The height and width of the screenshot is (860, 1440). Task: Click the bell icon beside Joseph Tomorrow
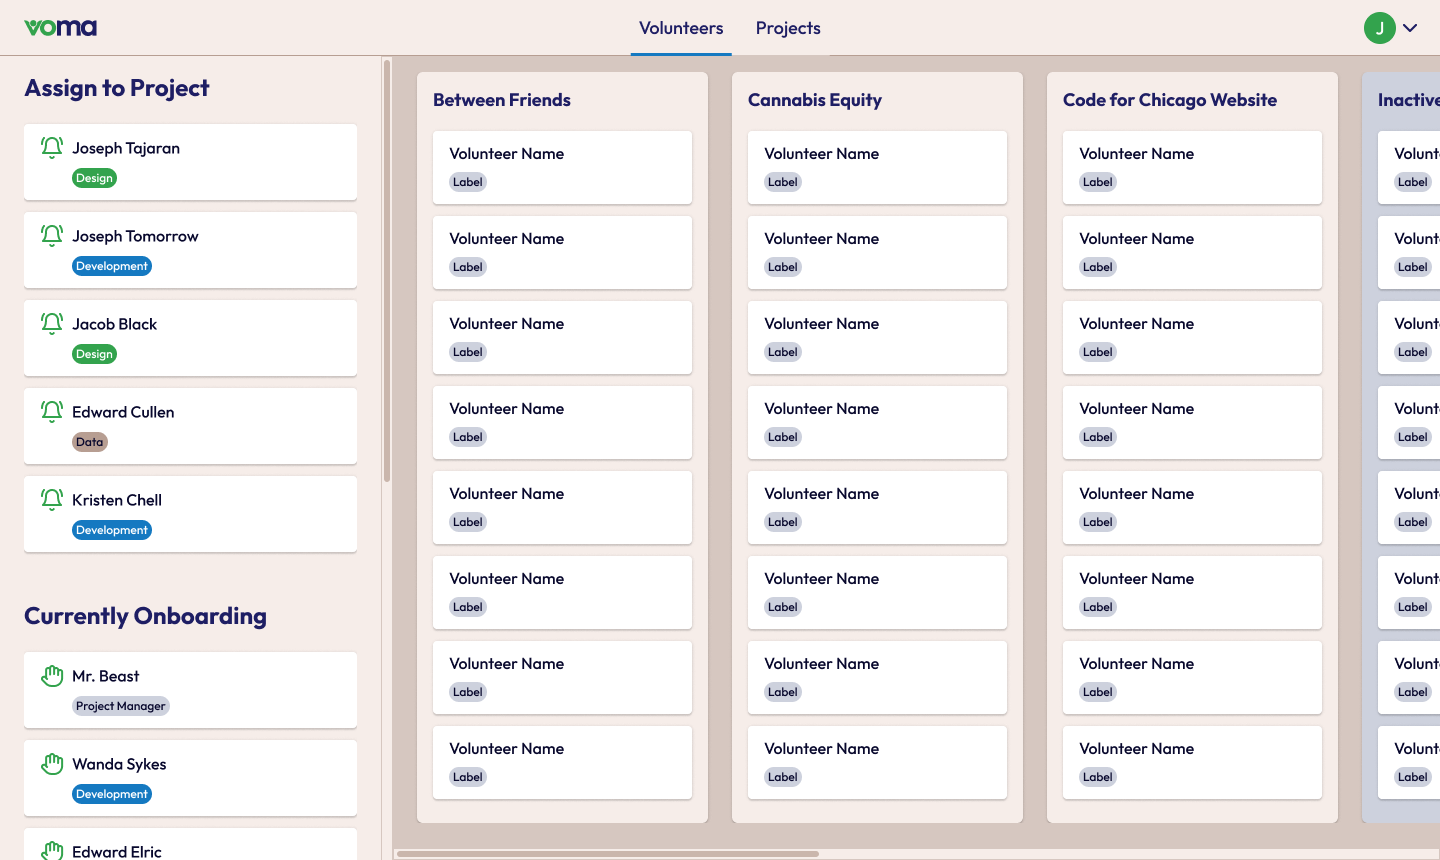click(52, 236)
